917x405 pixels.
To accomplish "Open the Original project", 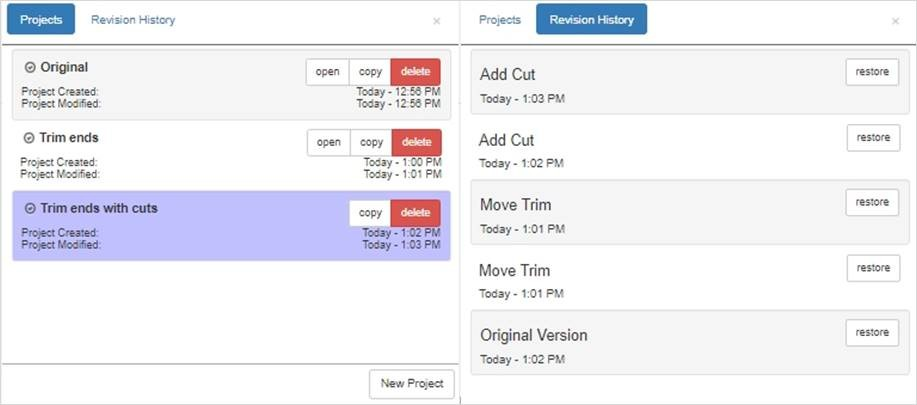I will [327, 72].
